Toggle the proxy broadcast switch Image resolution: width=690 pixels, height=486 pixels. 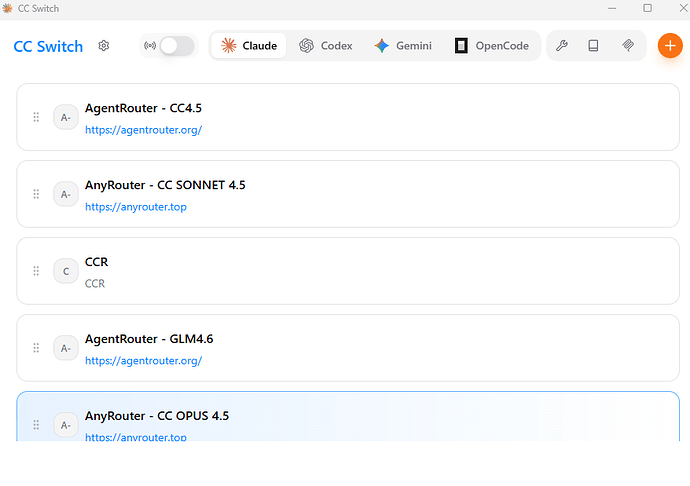(x=177, y=46)
